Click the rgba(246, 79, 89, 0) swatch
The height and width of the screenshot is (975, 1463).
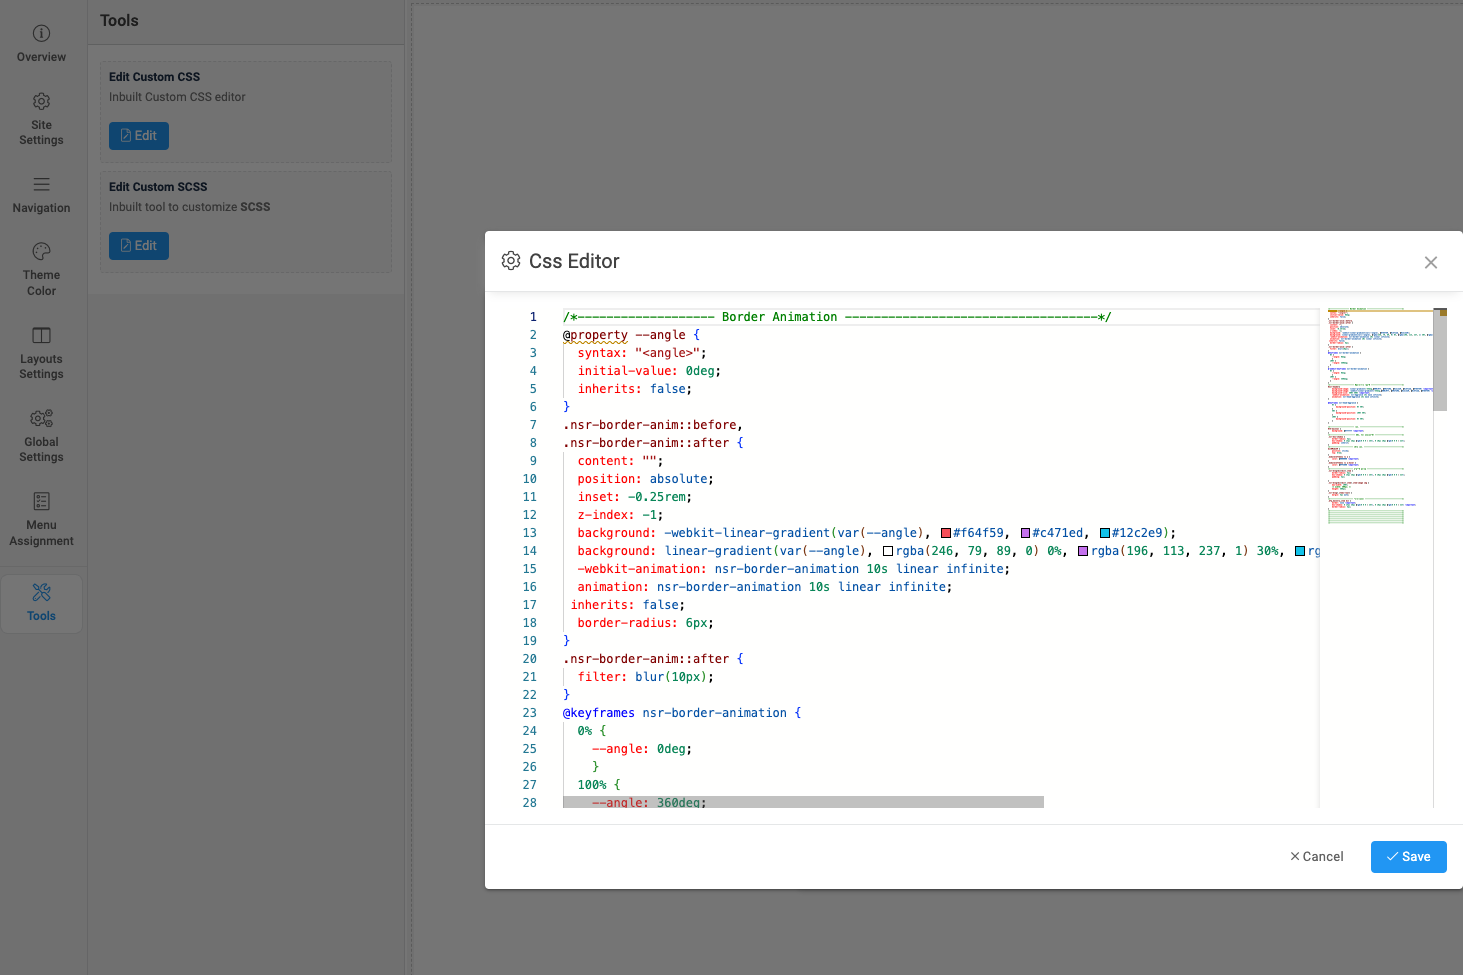click(888, 552)
